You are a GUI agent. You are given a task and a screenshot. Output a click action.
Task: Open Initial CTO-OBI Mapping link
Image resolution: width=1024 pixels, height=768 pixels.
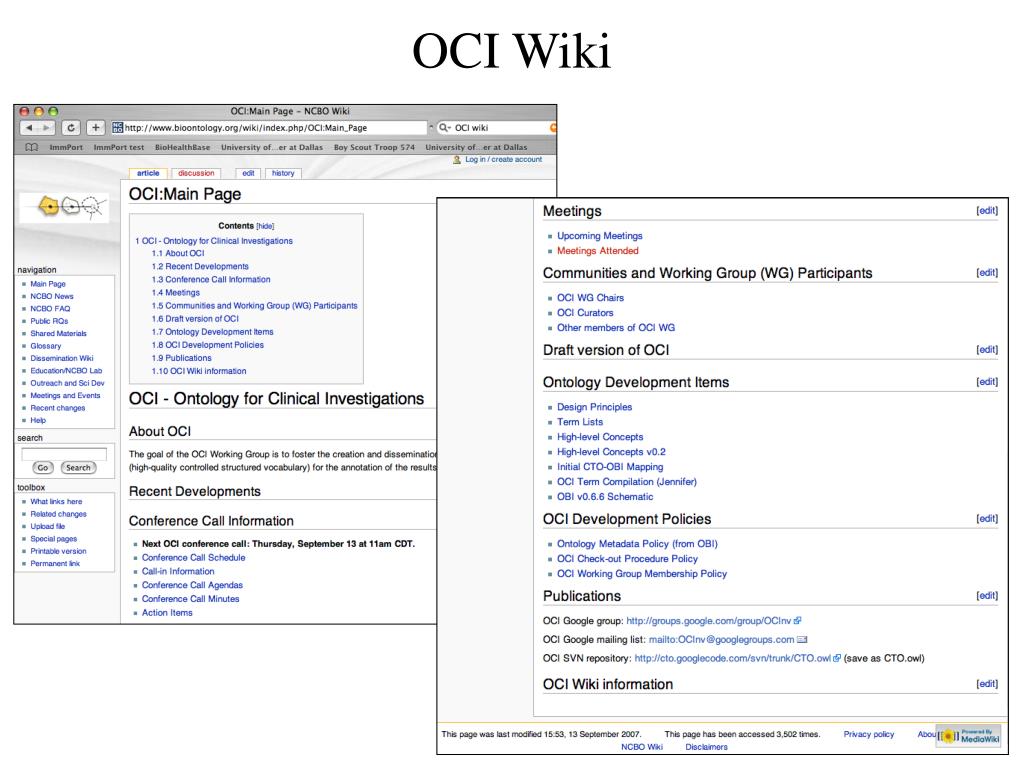[610, 467]
